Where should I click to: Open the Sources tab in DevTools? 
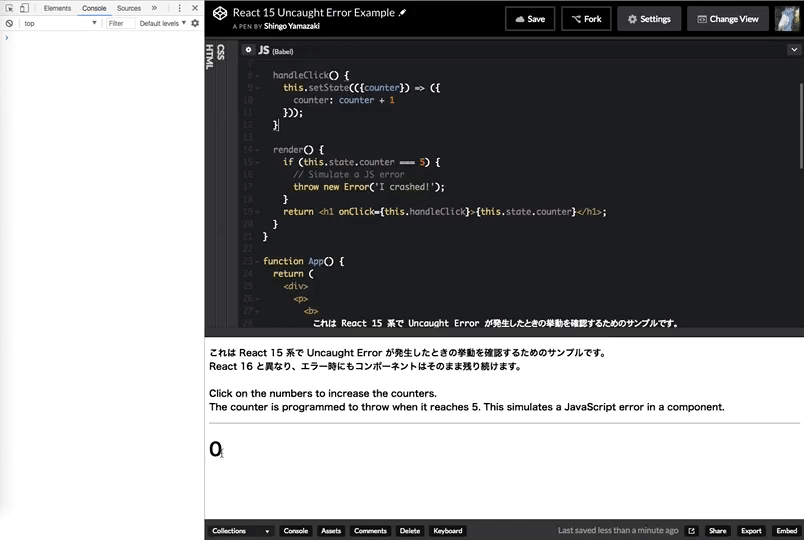[x=129, y=8]
